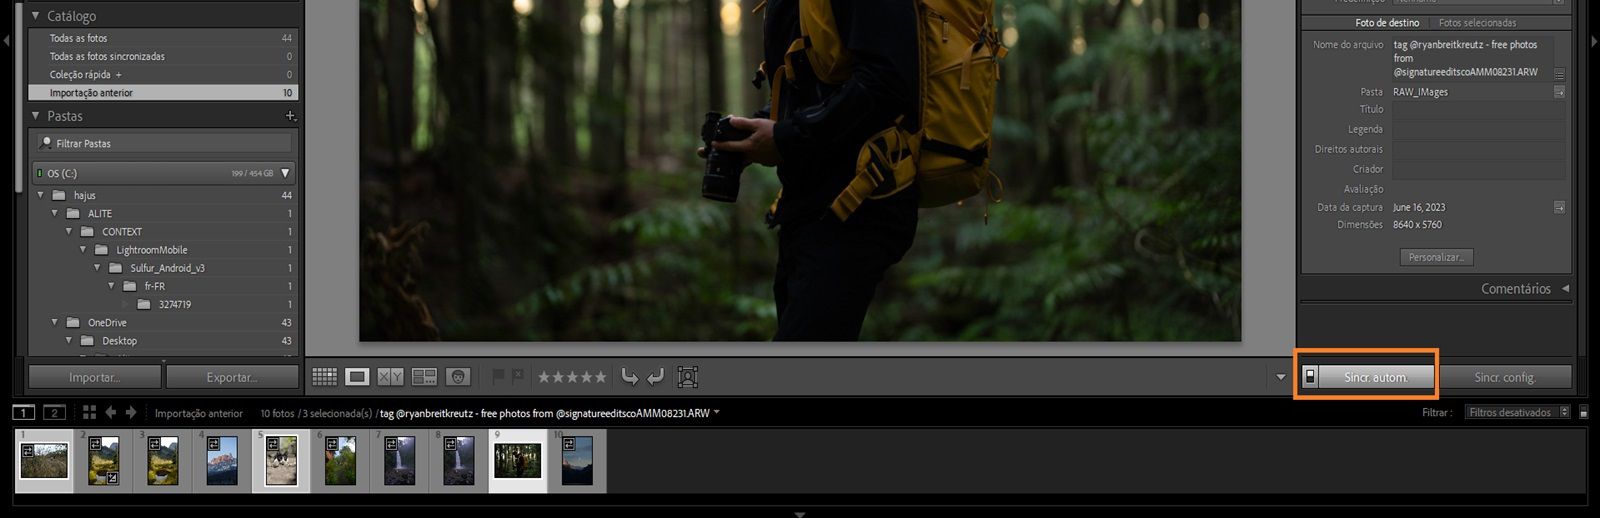Rotate photo counter-clockwise

click(x=629, y=377)
